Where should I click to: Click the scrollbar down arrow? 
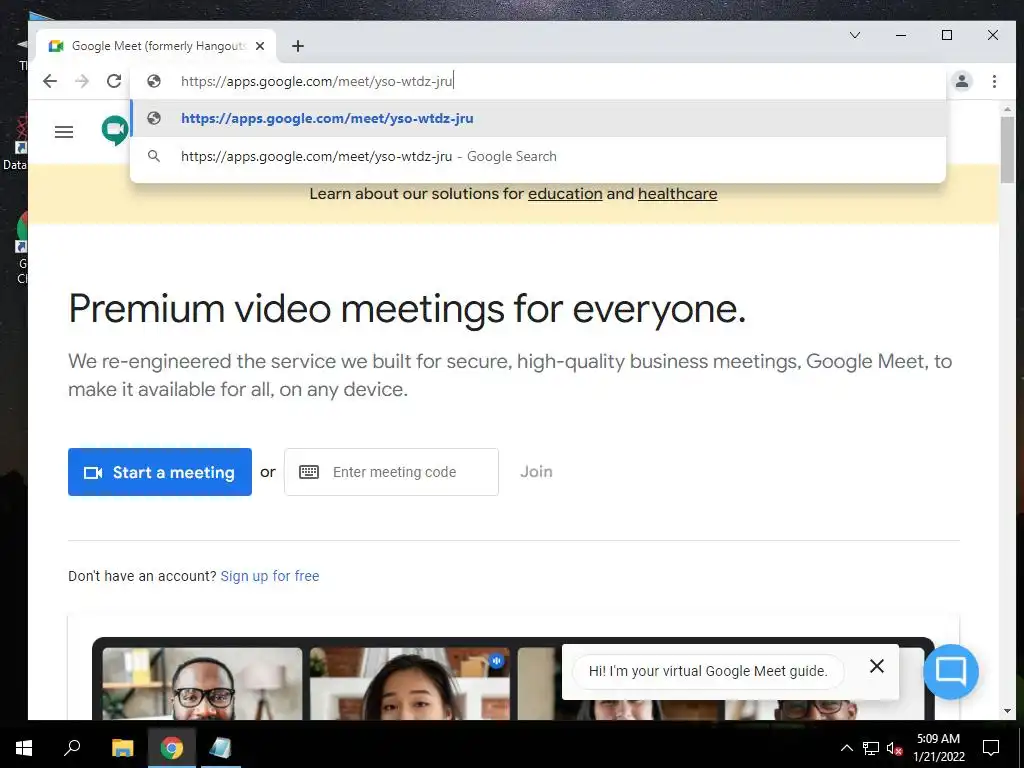click(x=1007, y=711)
